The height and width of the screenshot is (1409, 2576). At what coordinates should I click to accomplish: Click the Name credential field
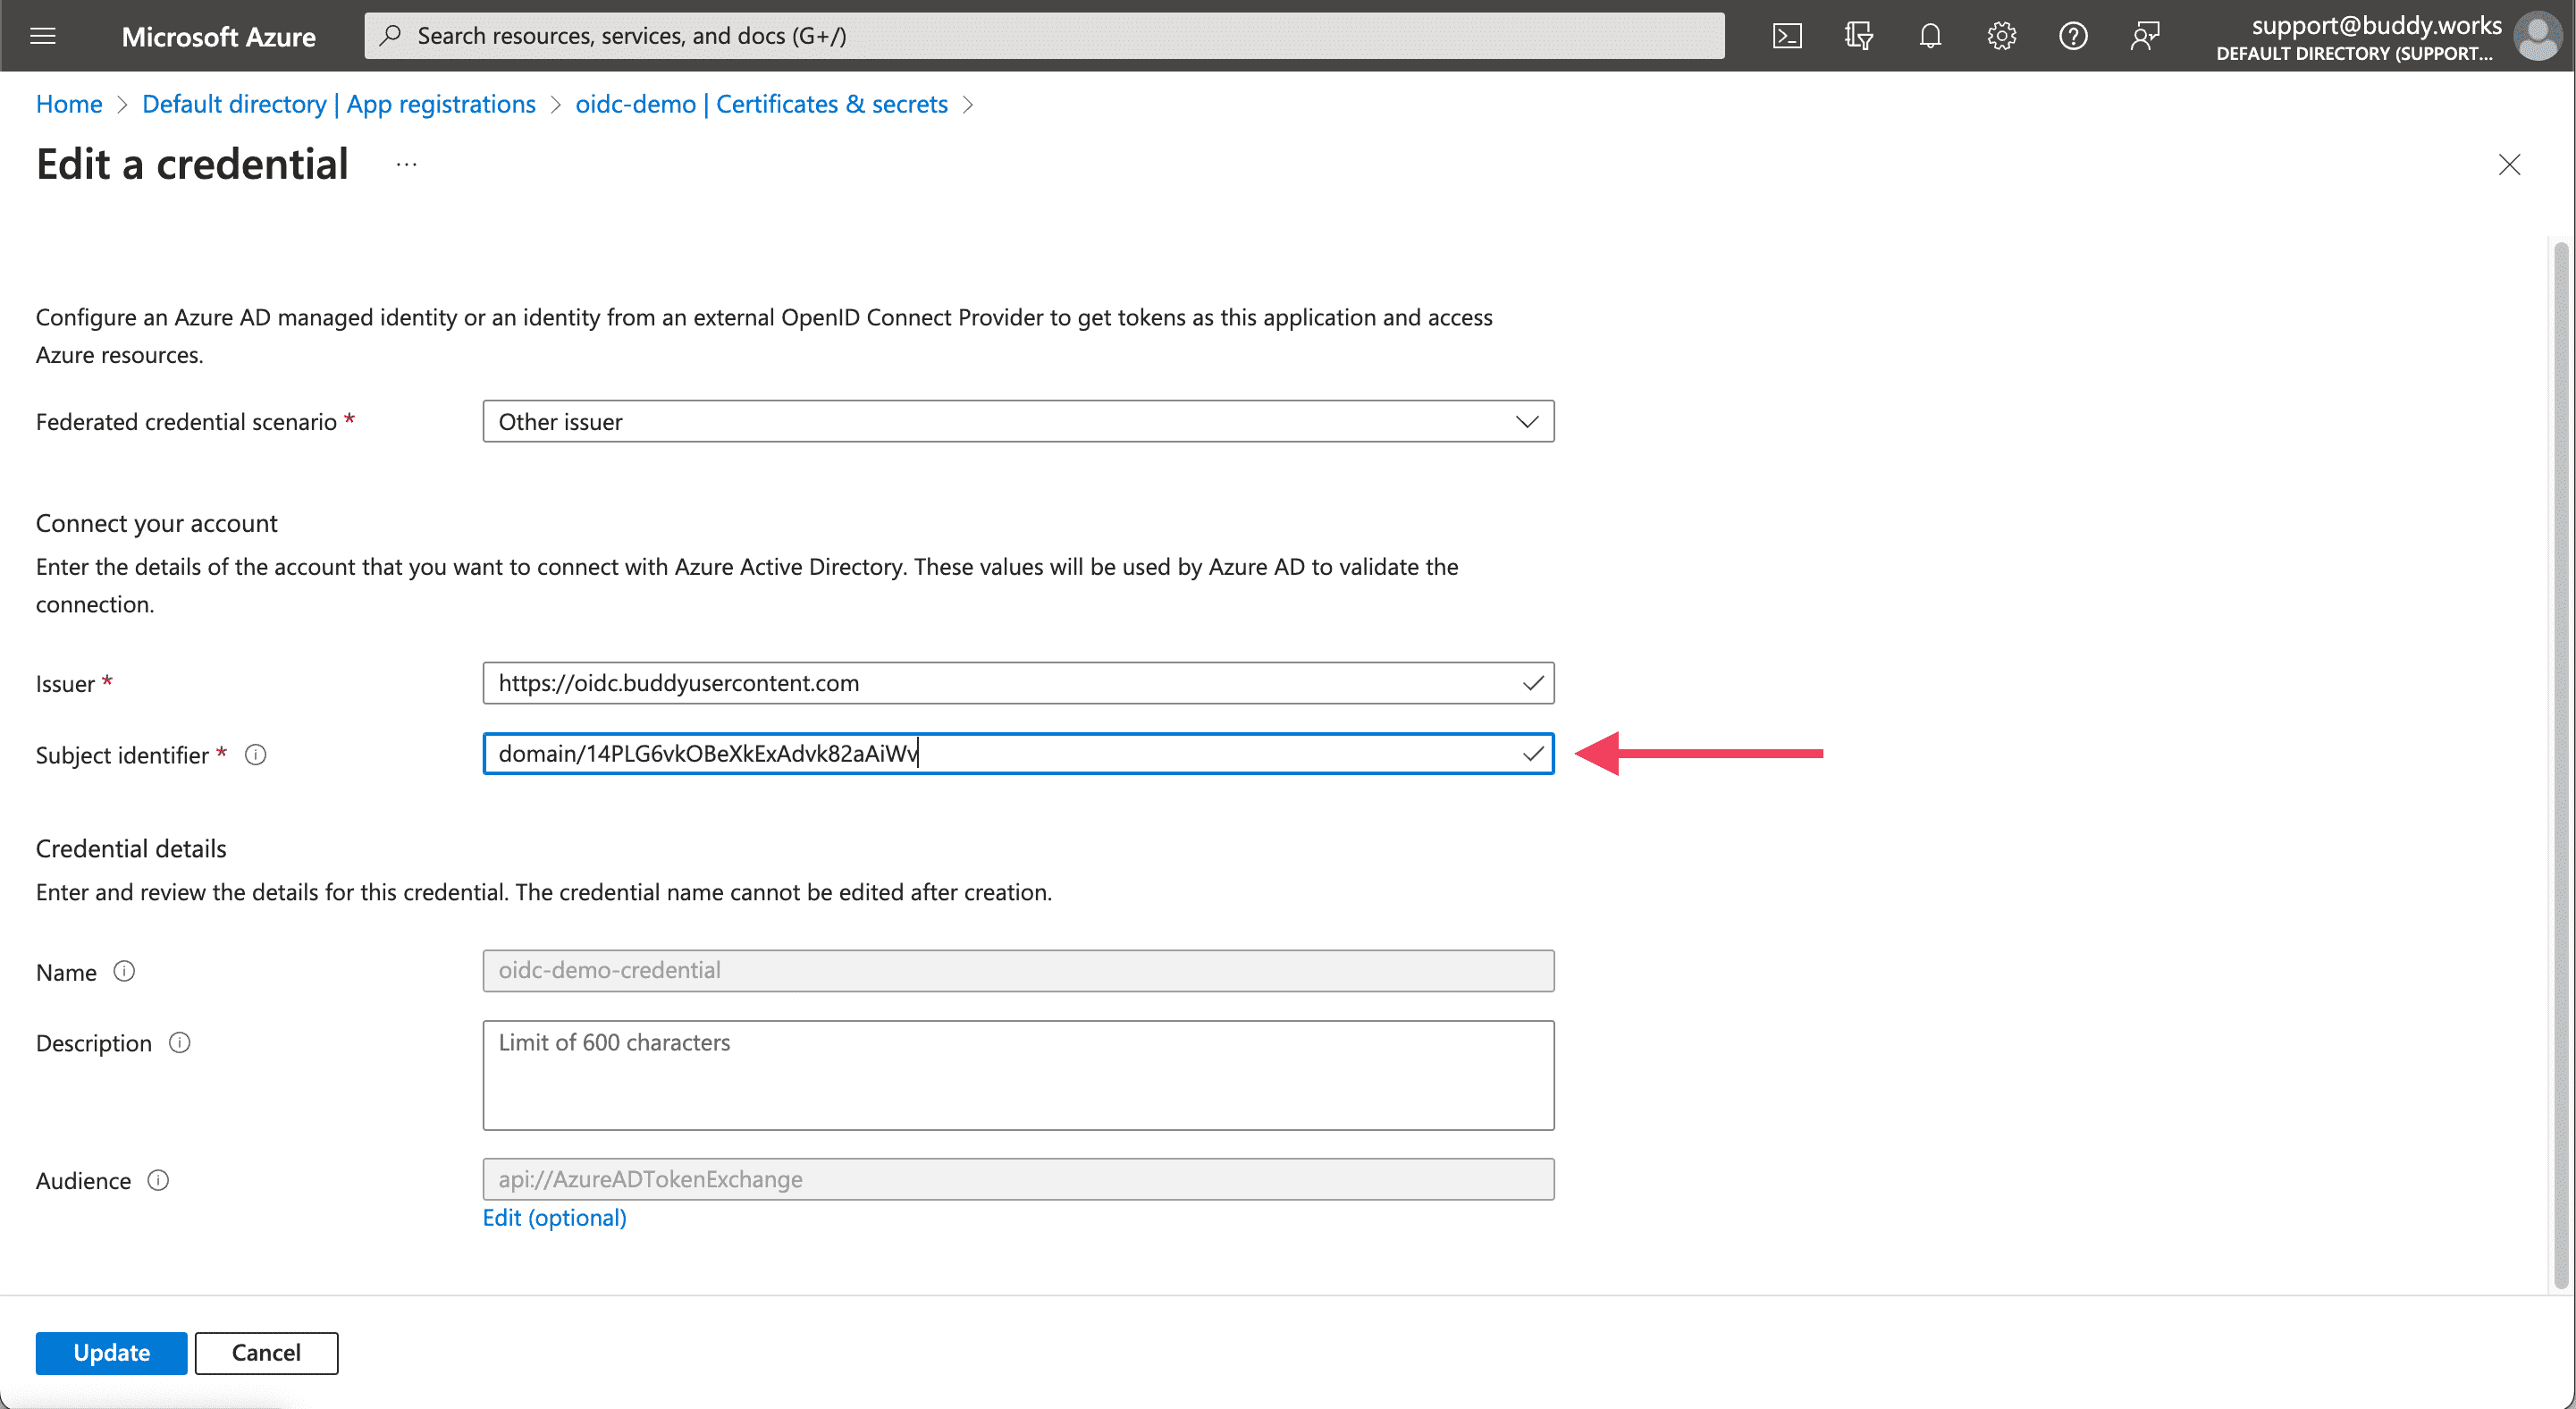pos(1018,970)
